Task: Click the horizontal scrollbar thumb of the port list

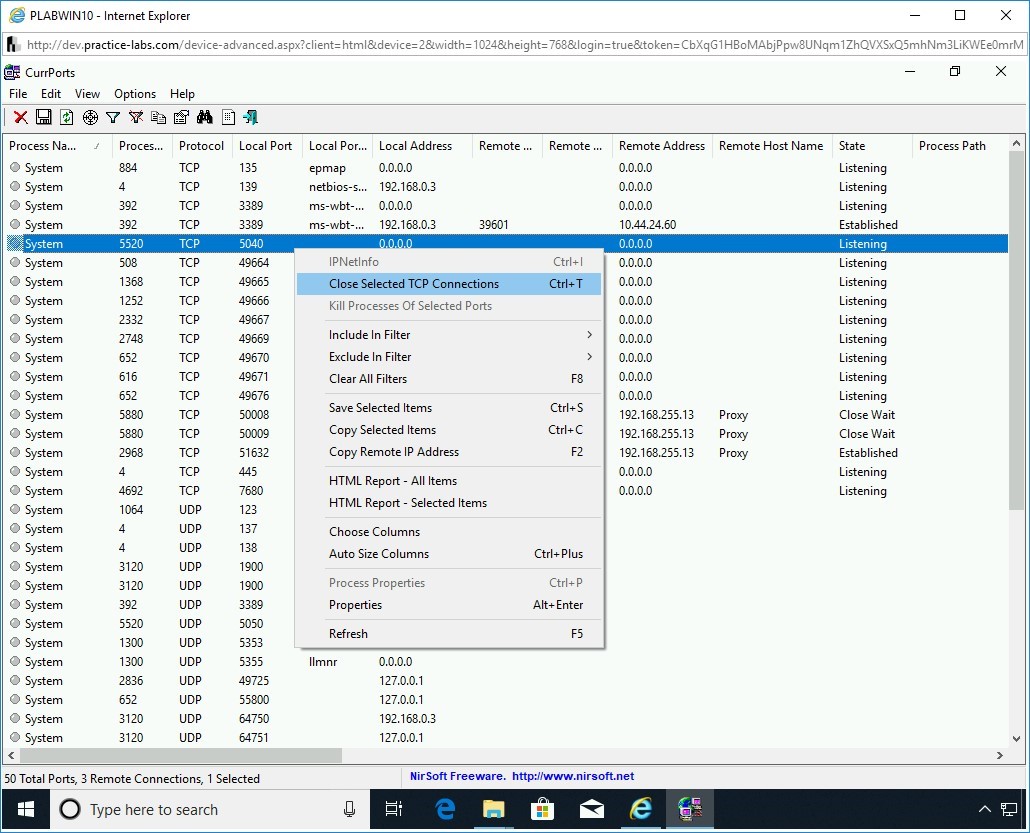Action: click(x=180, y=756)
